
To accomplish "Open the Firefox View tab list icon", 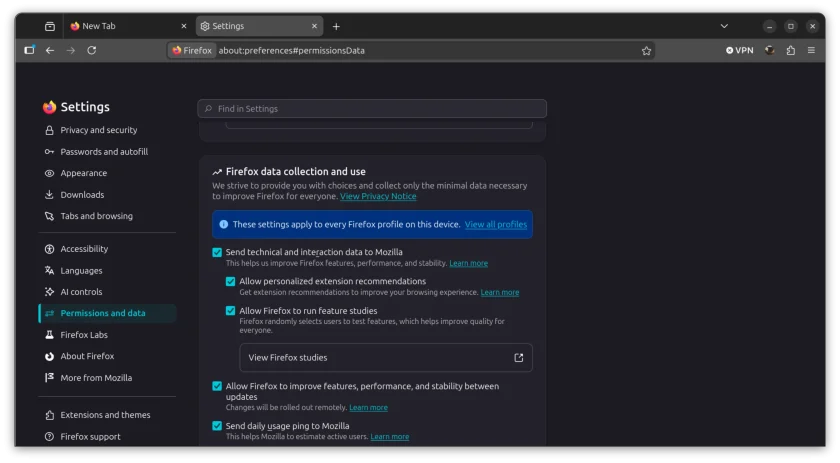I will [49, 26].
